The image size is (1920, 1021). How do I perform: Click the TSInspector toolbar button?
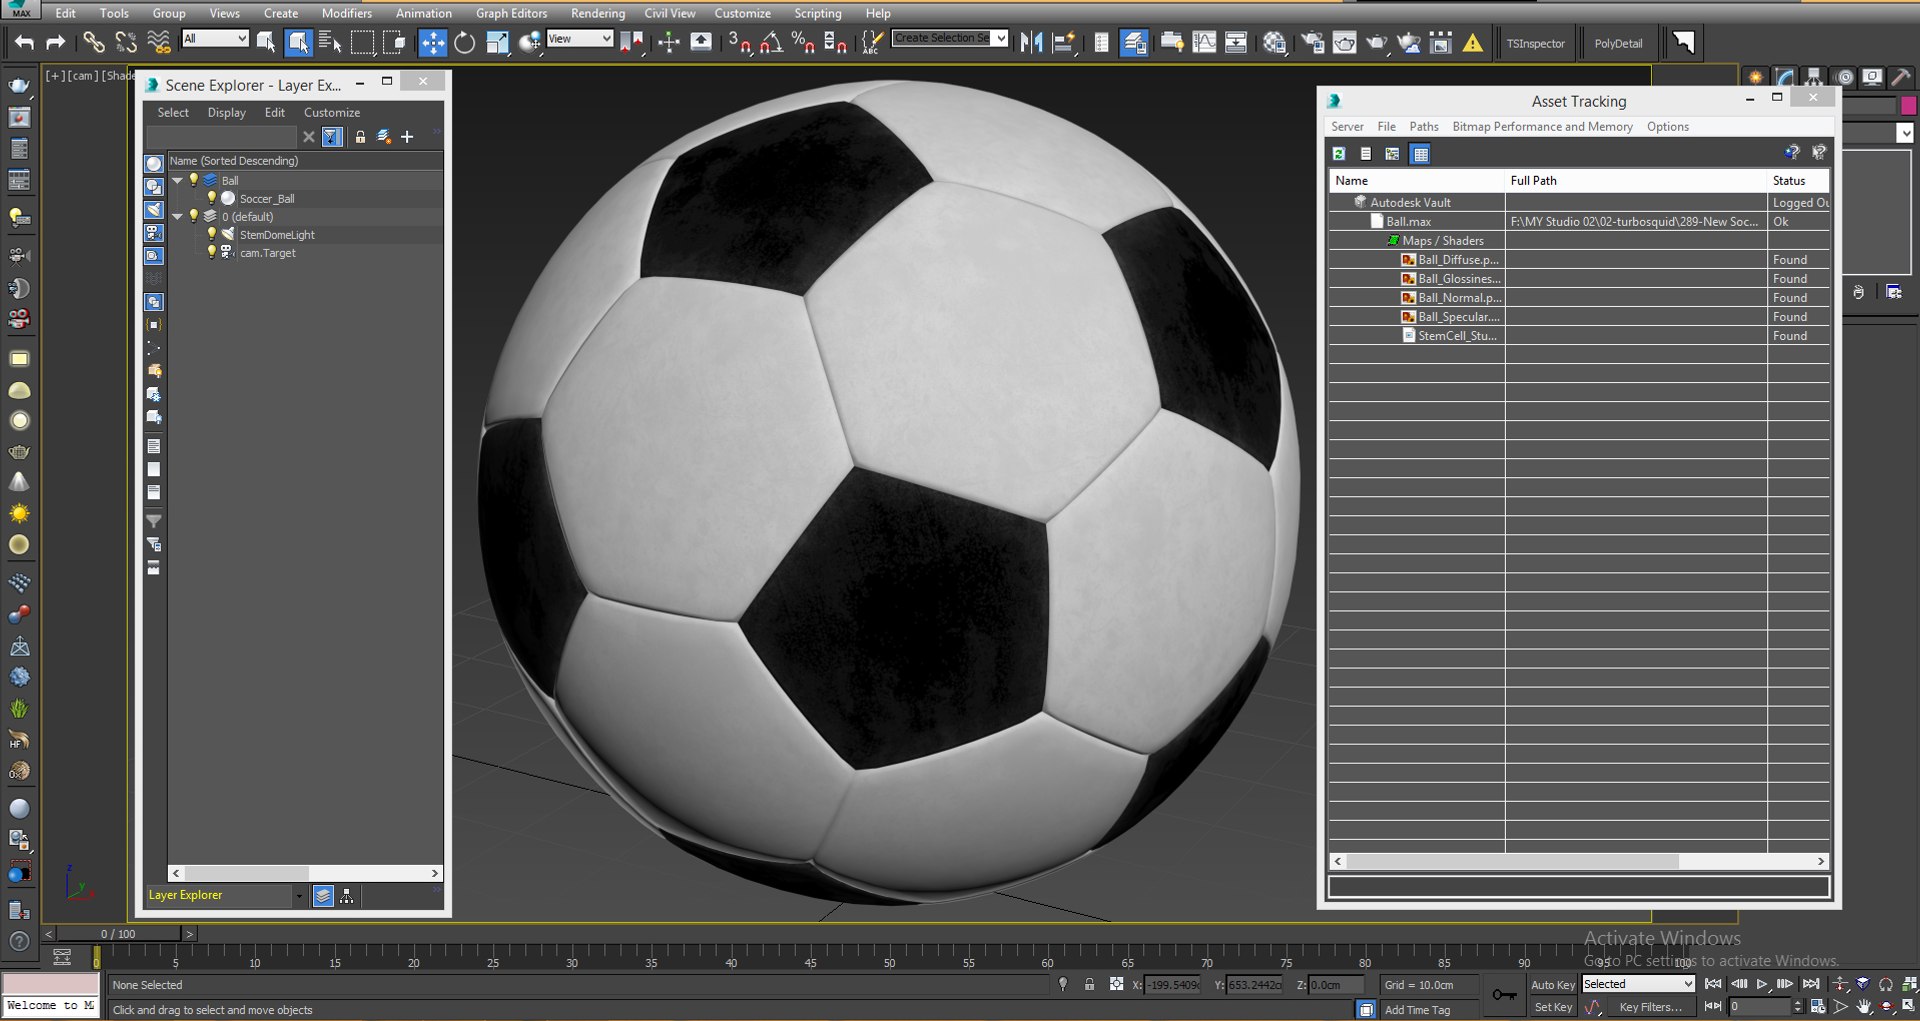[x=1536, y=43]
